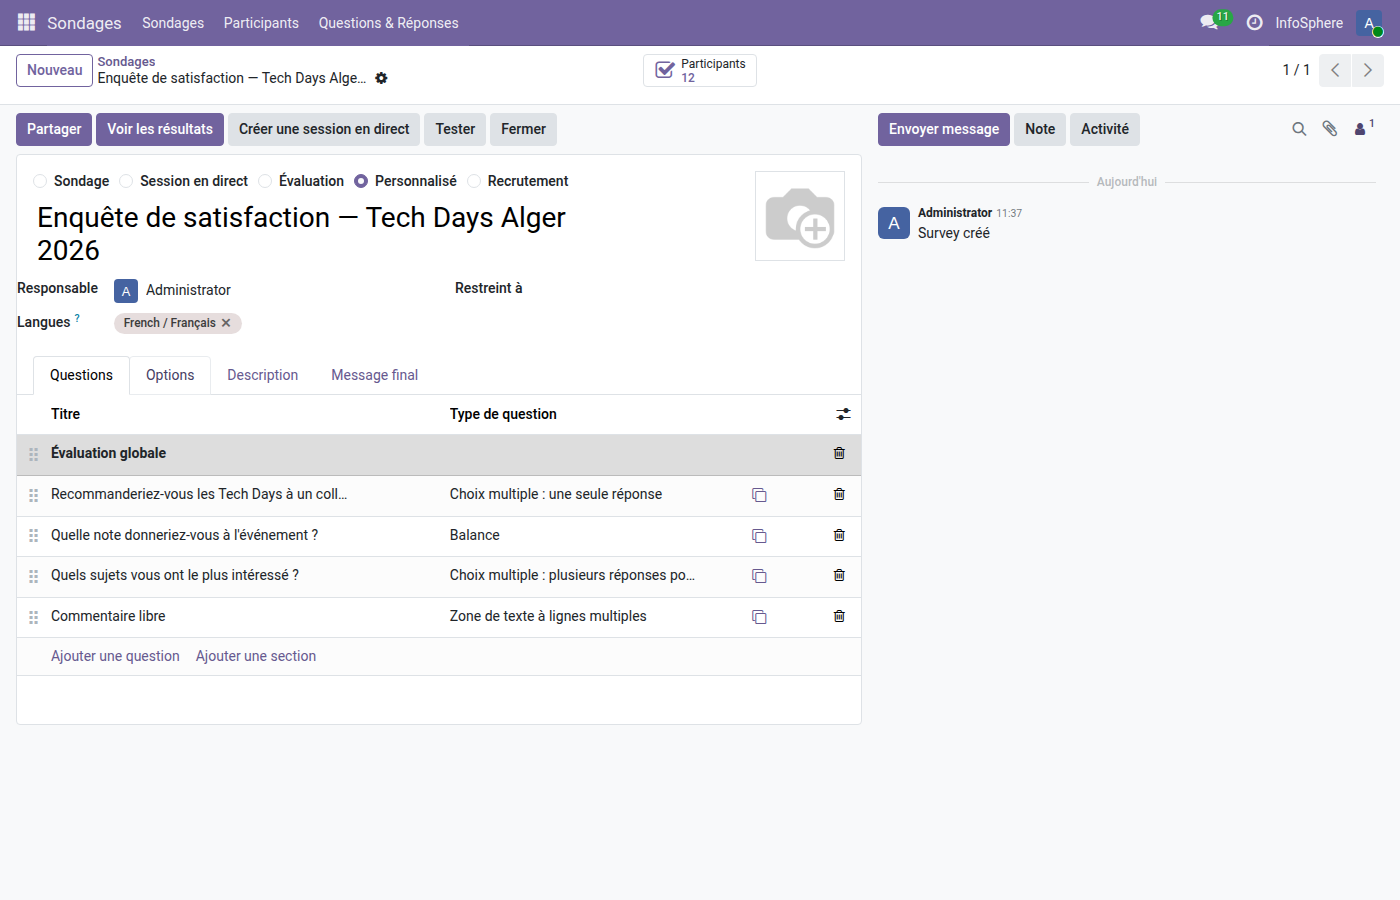The width and height of the screenshot is (1400, 900).
Task: Open the apps grid menu icon
Action: 26,22
